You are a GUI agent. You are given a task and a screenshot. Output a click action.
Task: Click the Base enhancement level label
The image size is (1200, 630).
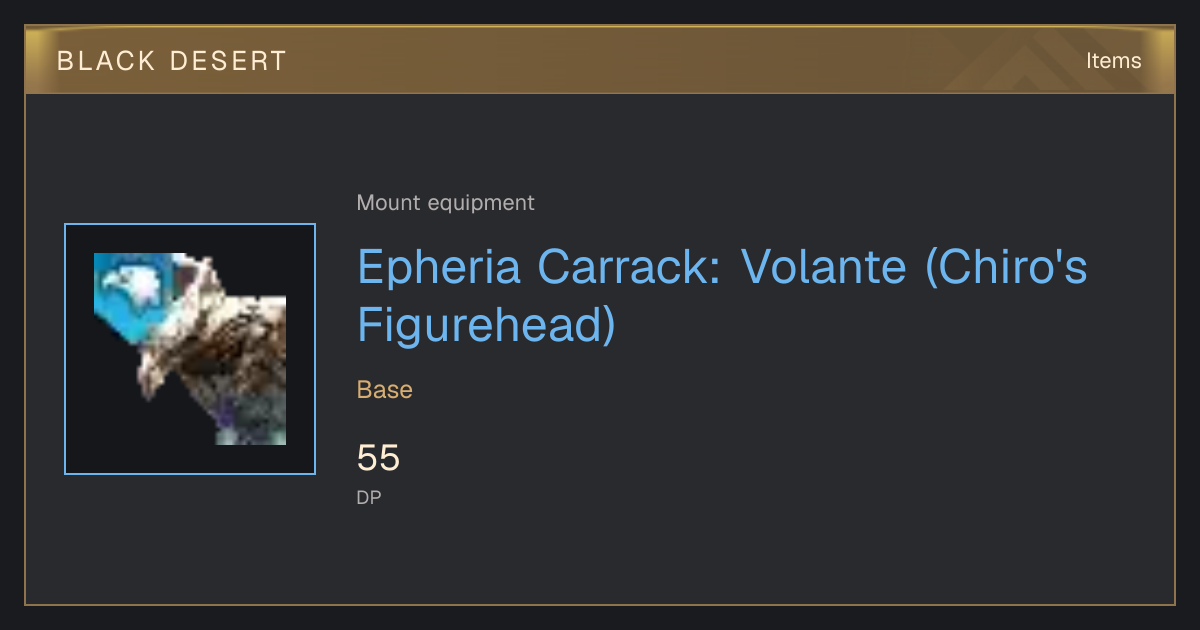385,389
